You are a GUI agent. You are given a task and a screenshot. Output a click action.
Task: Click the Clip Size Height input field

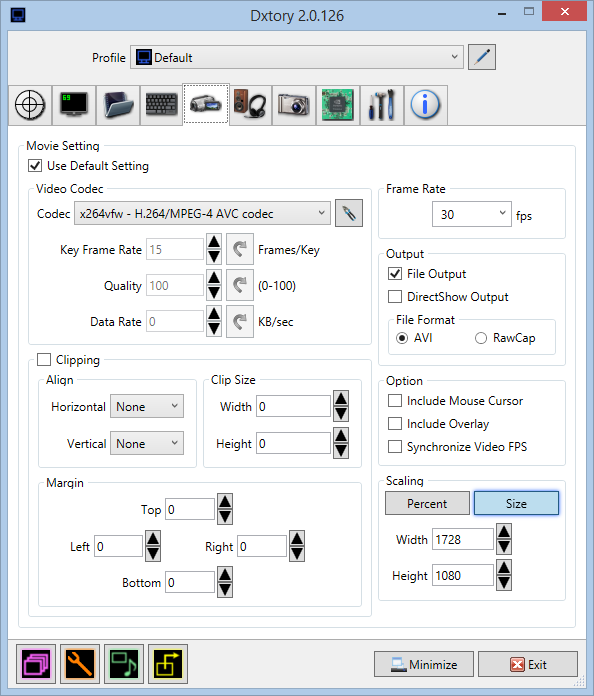(x=293, y=443)
